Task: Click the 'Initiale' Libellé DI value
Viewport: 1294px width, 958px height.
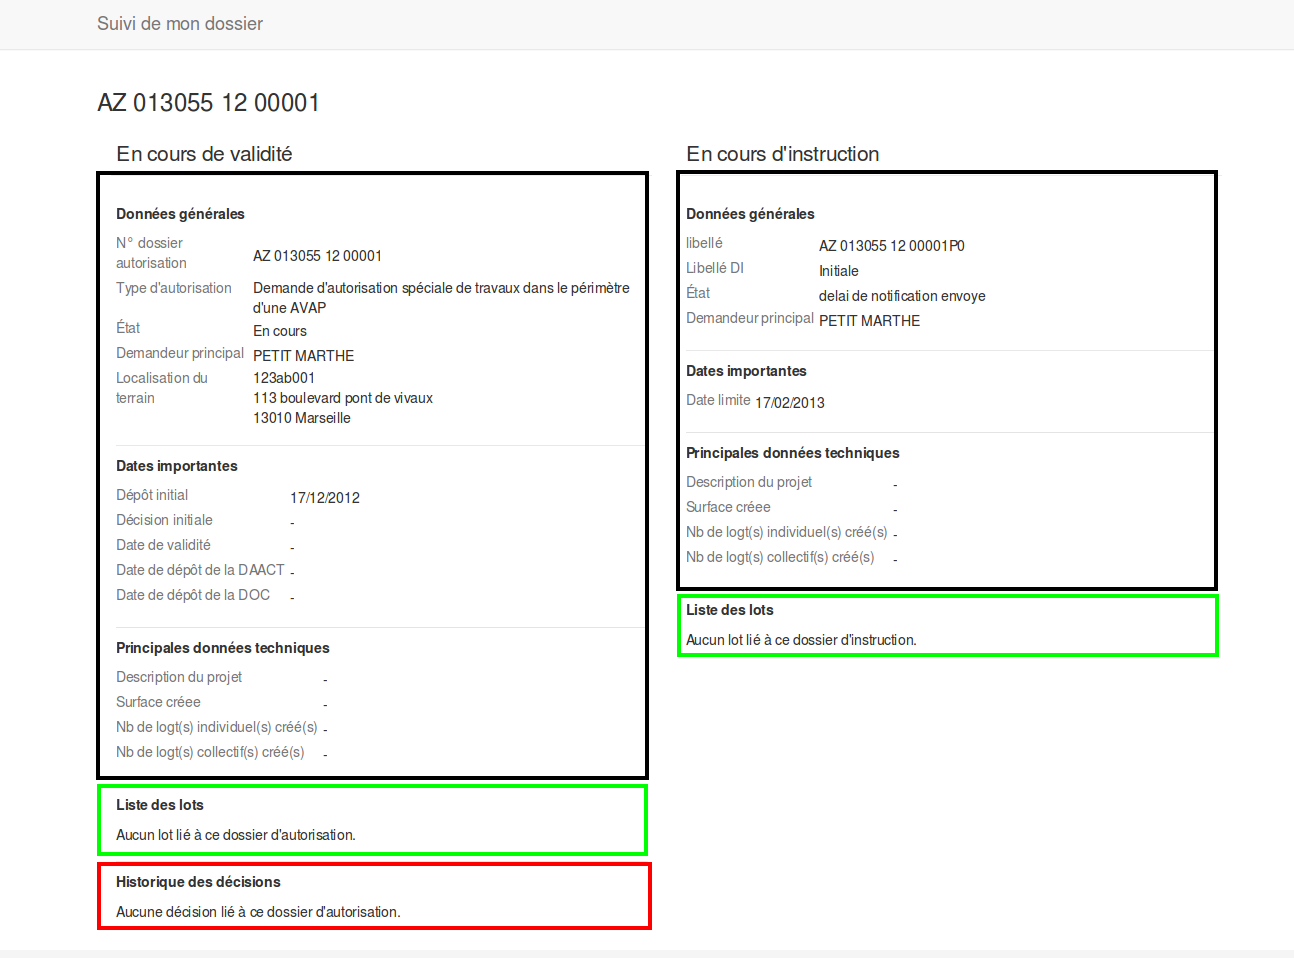Action: point(838,271)
